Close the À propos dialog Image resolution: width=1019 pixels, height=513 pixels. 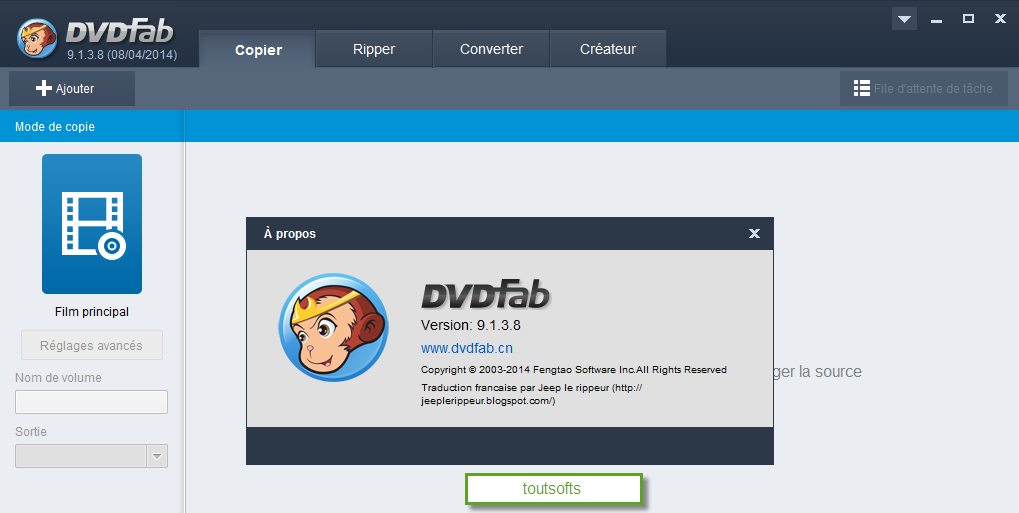click(754, 233)
